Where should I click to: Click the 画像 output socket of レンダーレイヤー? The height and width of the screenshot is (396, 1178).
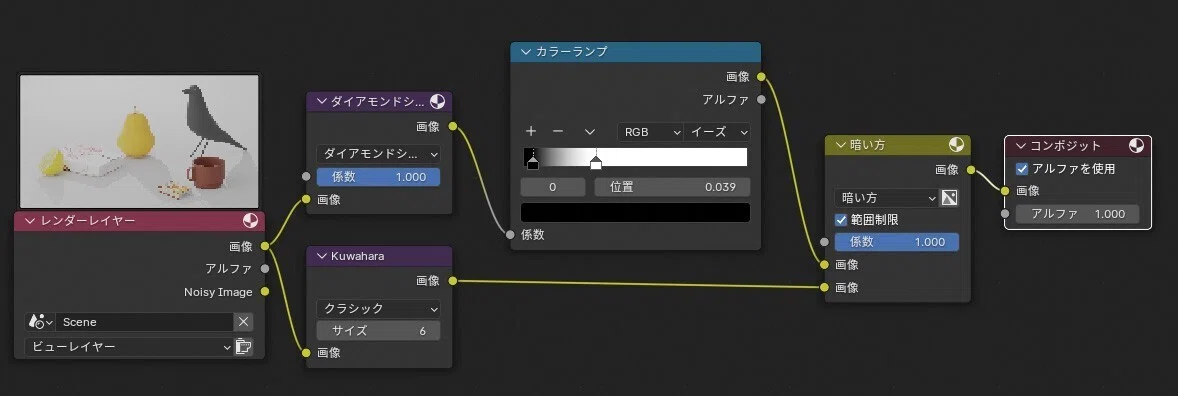tap(264, 246)
